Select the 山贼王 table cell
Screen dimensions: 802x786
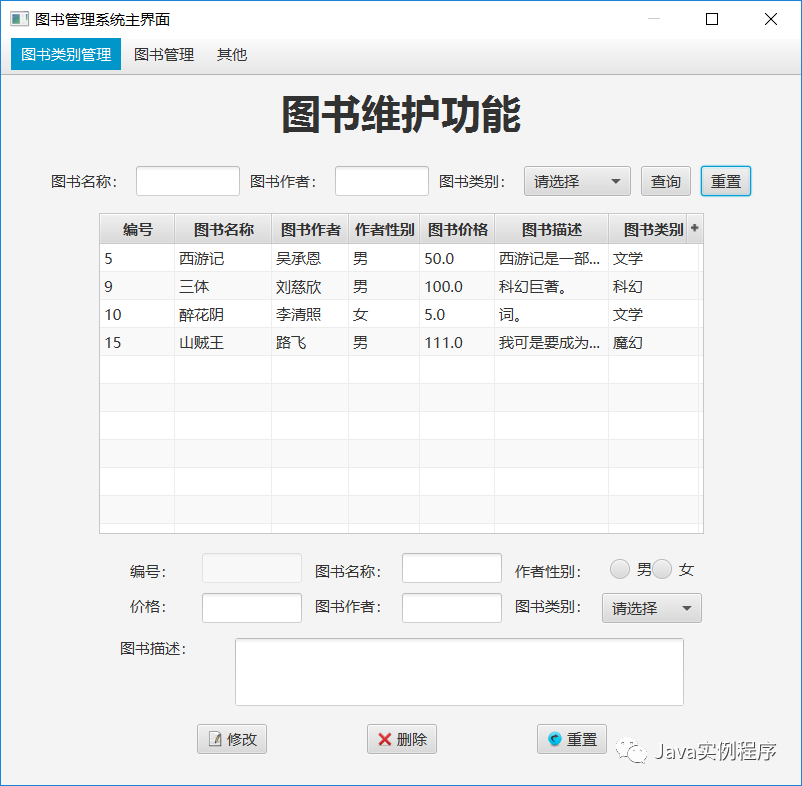coord(223,342)
